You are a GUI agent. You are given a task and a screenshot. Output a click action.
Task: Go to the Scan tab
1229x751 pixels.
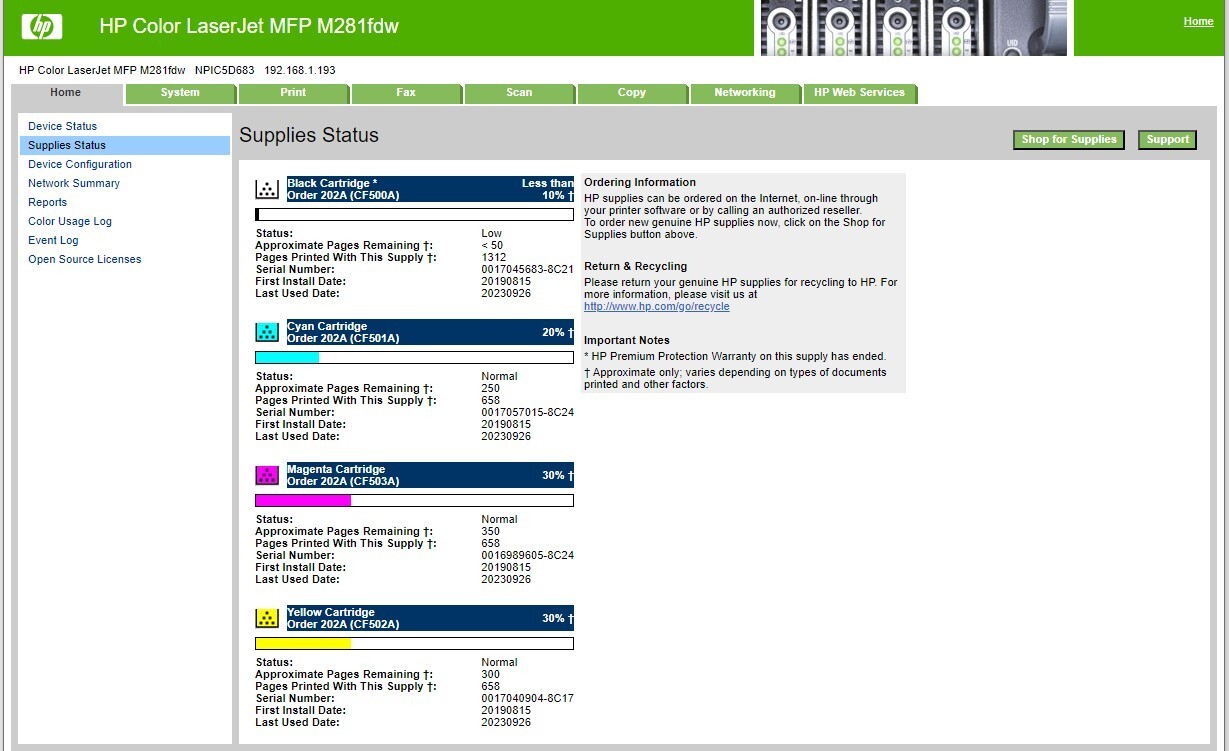(x=519, y=93)
